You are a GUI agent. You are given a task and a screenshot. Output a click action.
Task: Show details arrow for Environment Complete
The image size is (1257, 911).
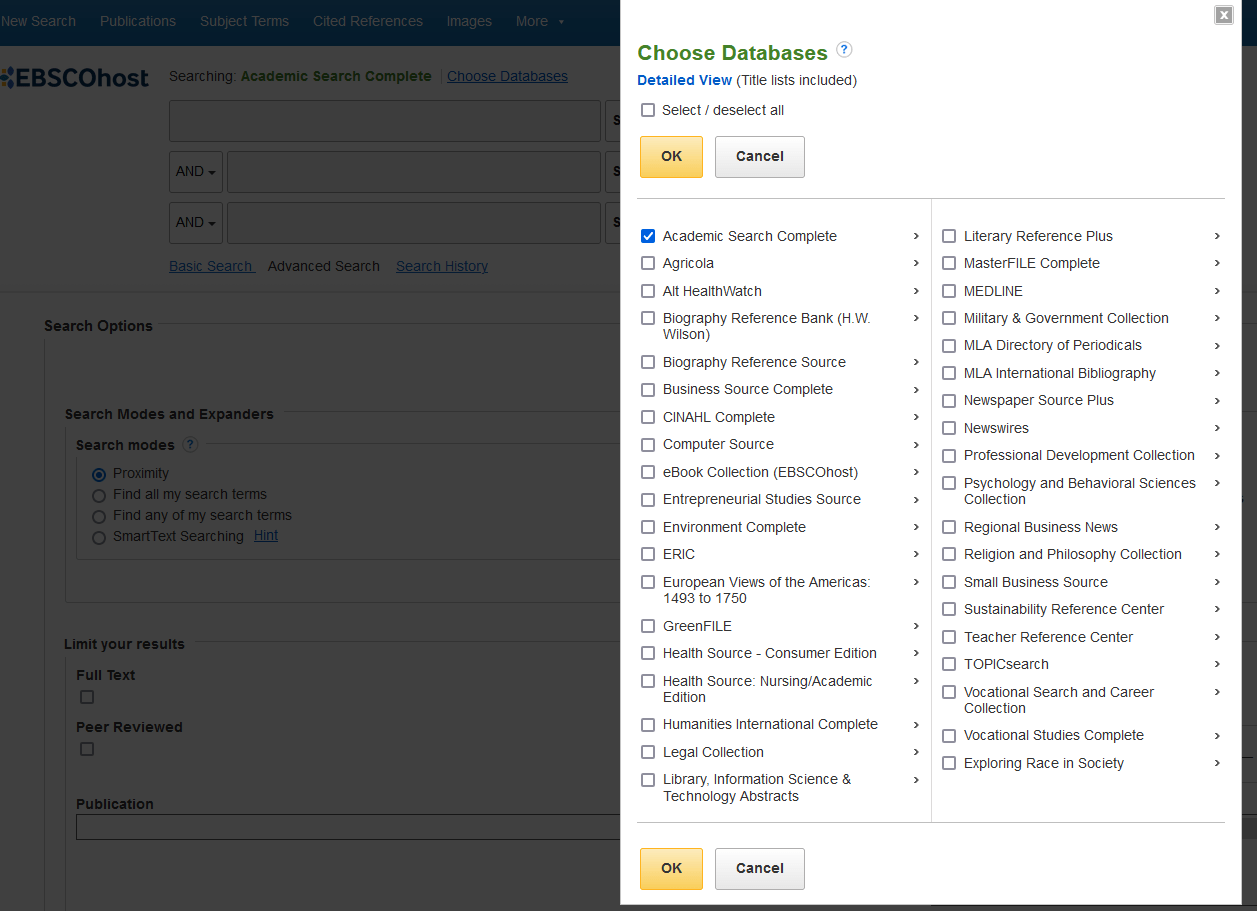(916, 527)
